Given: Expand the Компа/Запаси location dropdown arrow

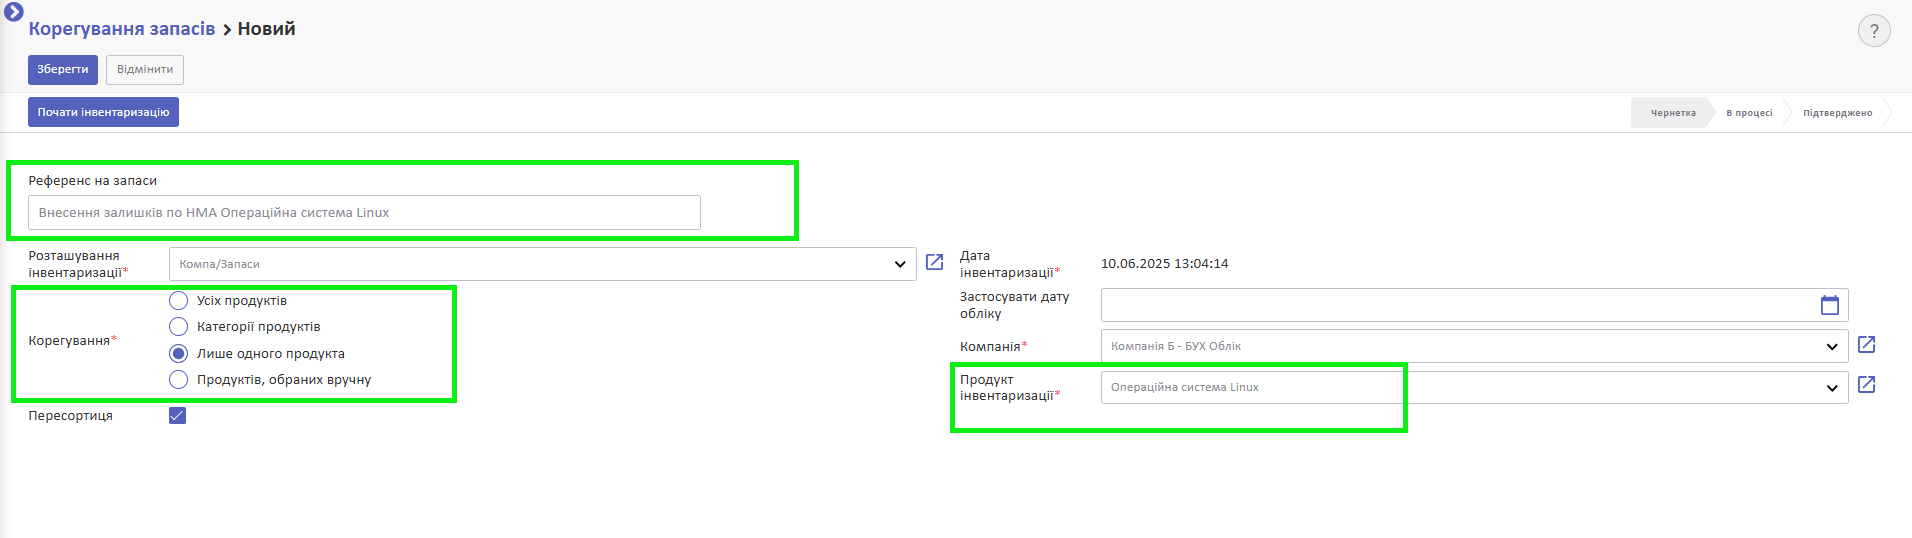Looking at the screenshot, I should tap(900, 264).
